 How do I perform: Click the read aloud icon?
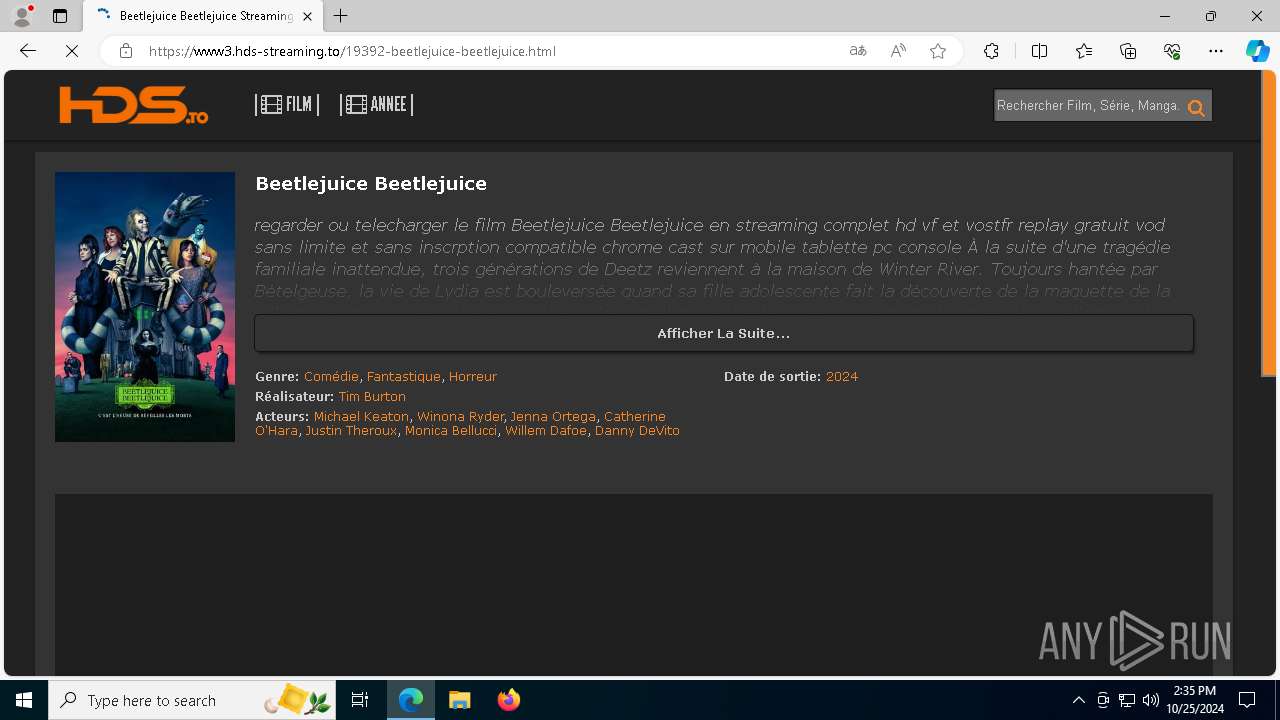pos(898,51)
